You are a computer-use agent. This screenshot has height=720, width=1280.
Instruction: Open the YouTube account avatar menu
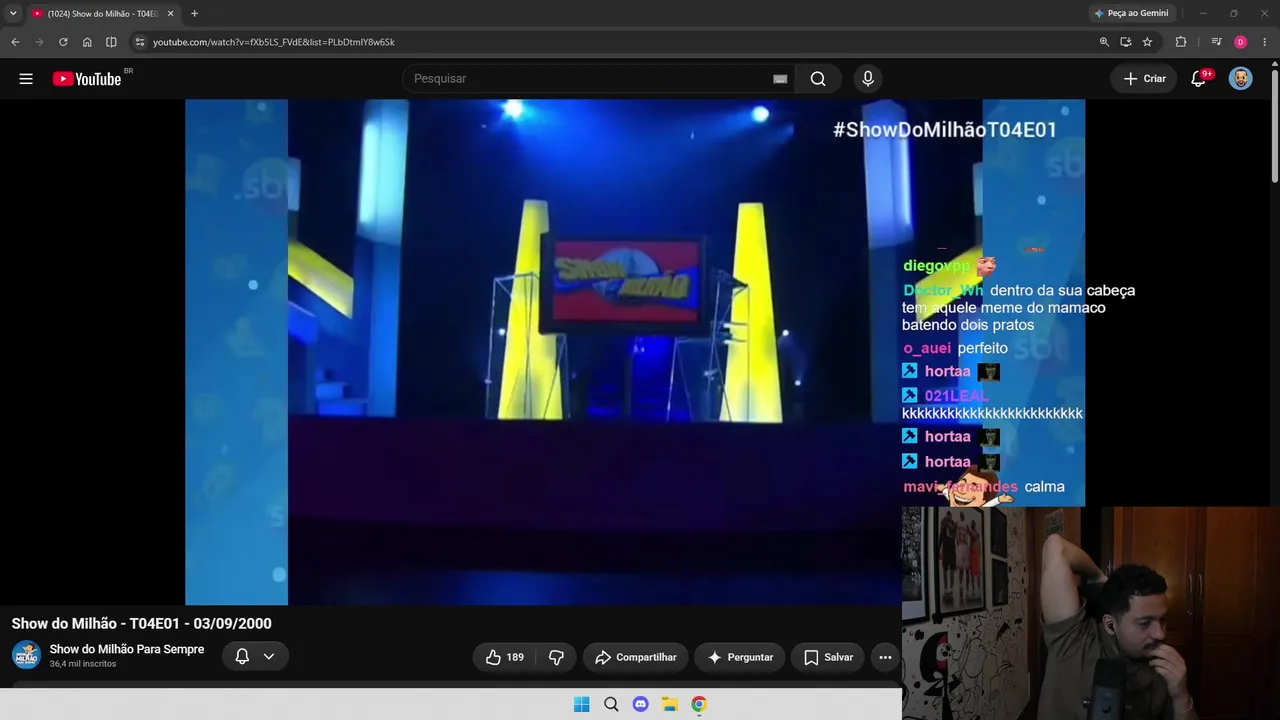[x=1241, y=79]
